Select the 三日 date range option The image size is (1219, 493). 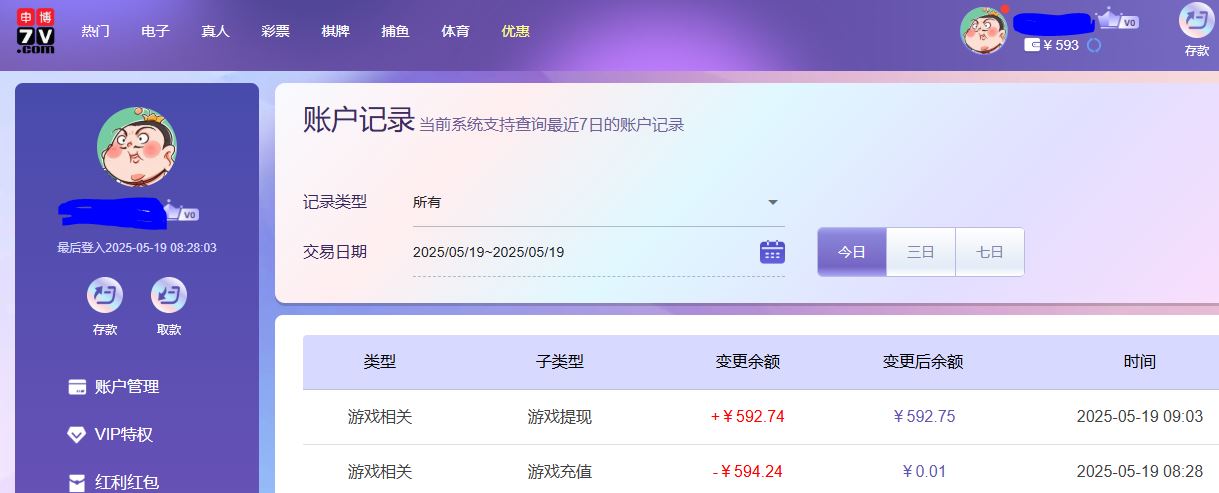tap(921, 252)
